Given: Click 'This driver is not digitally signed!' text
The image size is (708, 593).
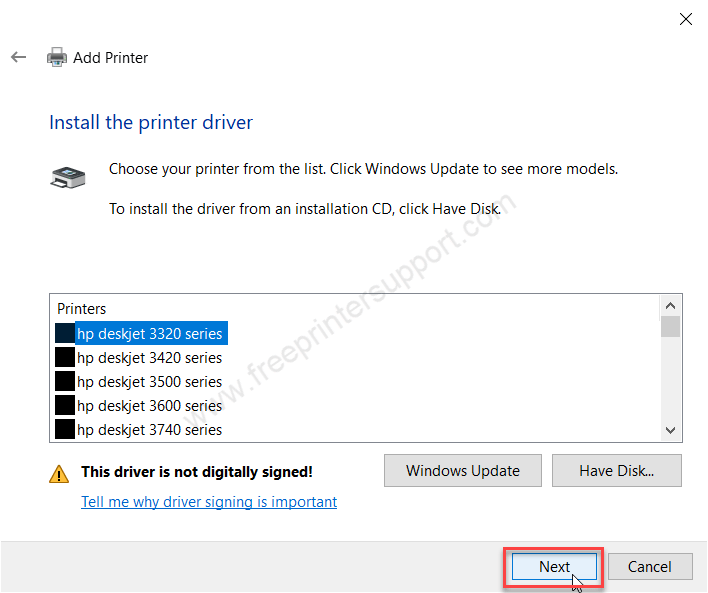Looking at the screenshot, I should click(x=197, y=472).
